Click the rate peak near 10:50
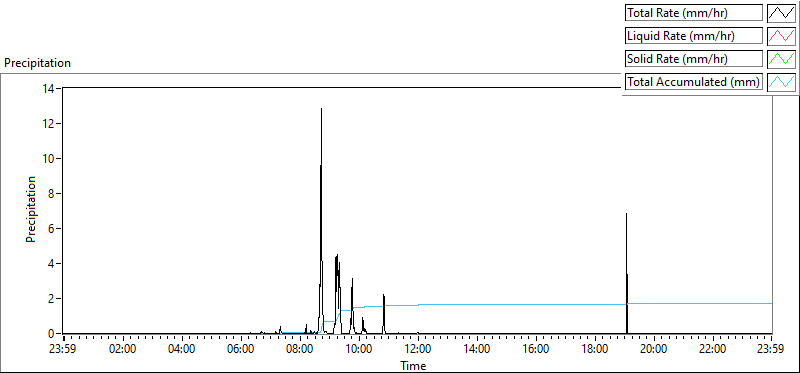 point(384,295)
